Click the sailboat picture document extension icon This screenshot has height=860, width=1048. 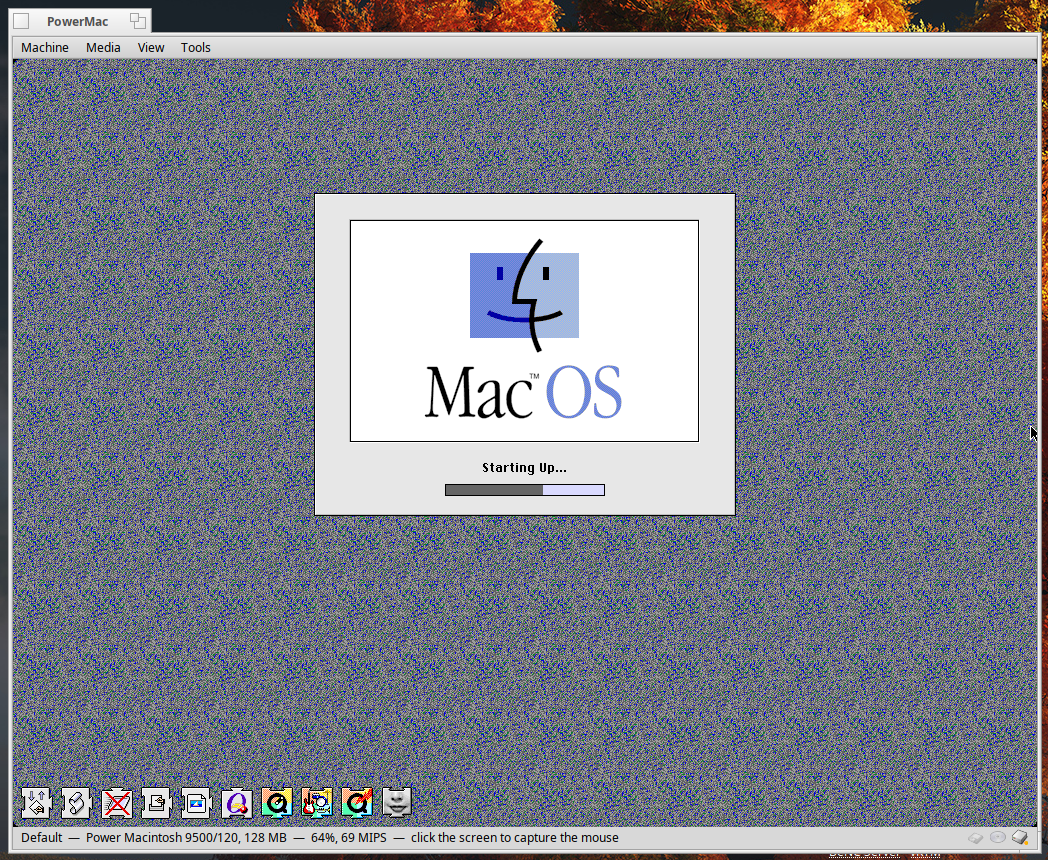[196, 803]
